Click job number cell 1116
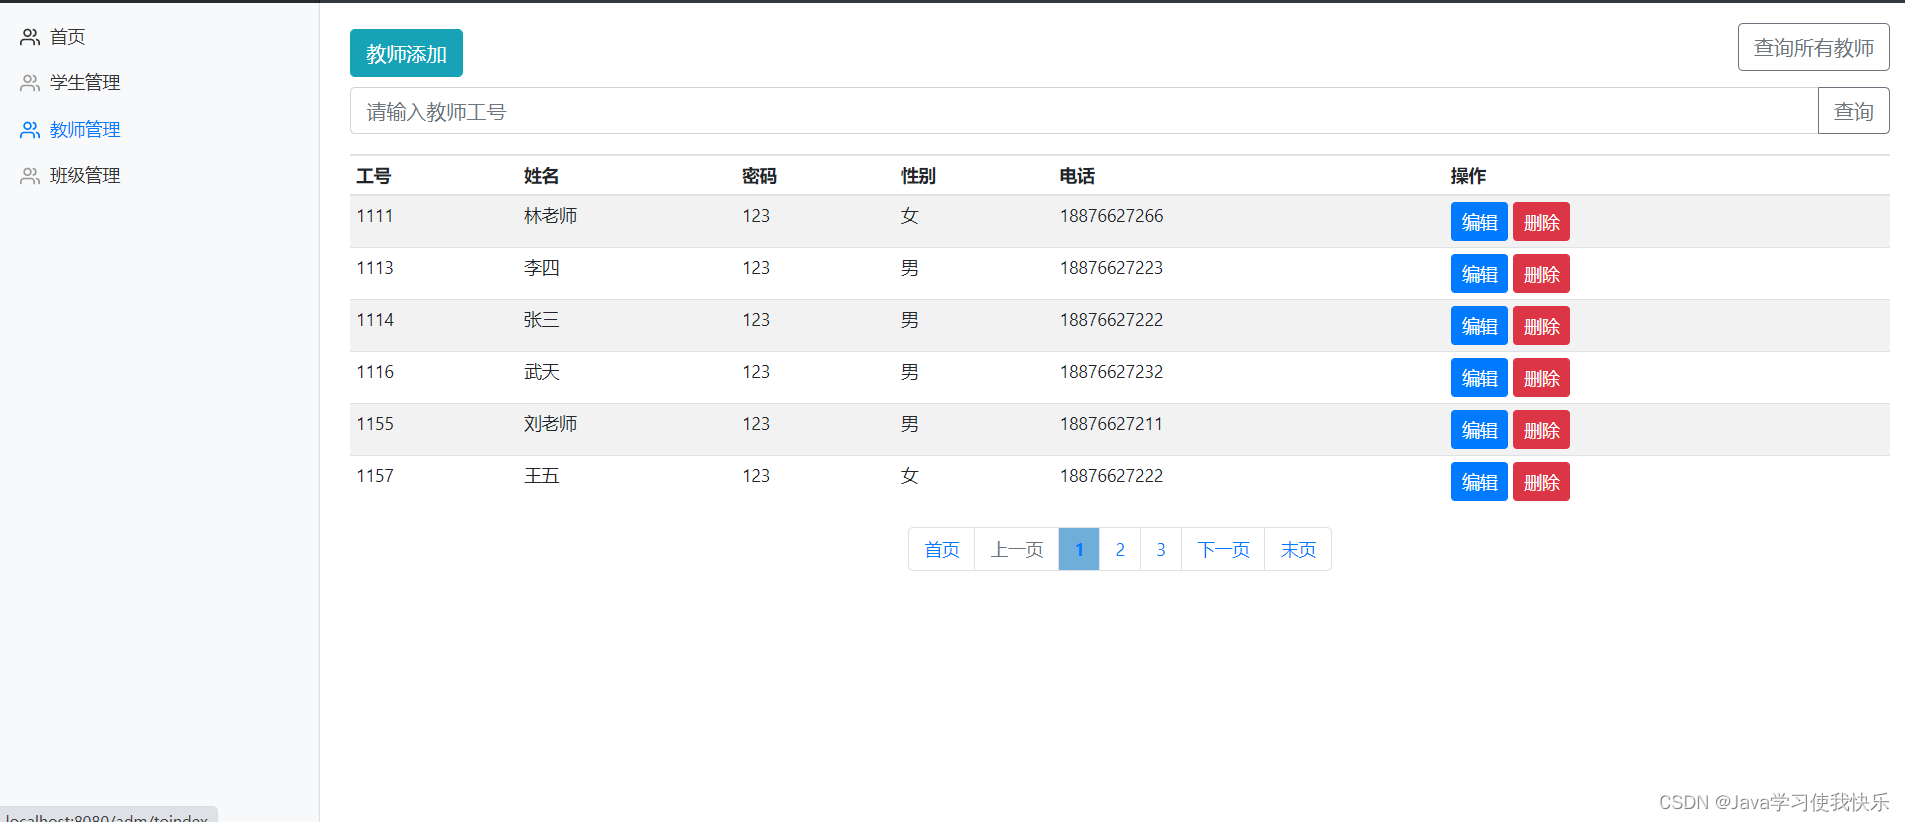The image size is (1905, 822). (x=375, y=372)
